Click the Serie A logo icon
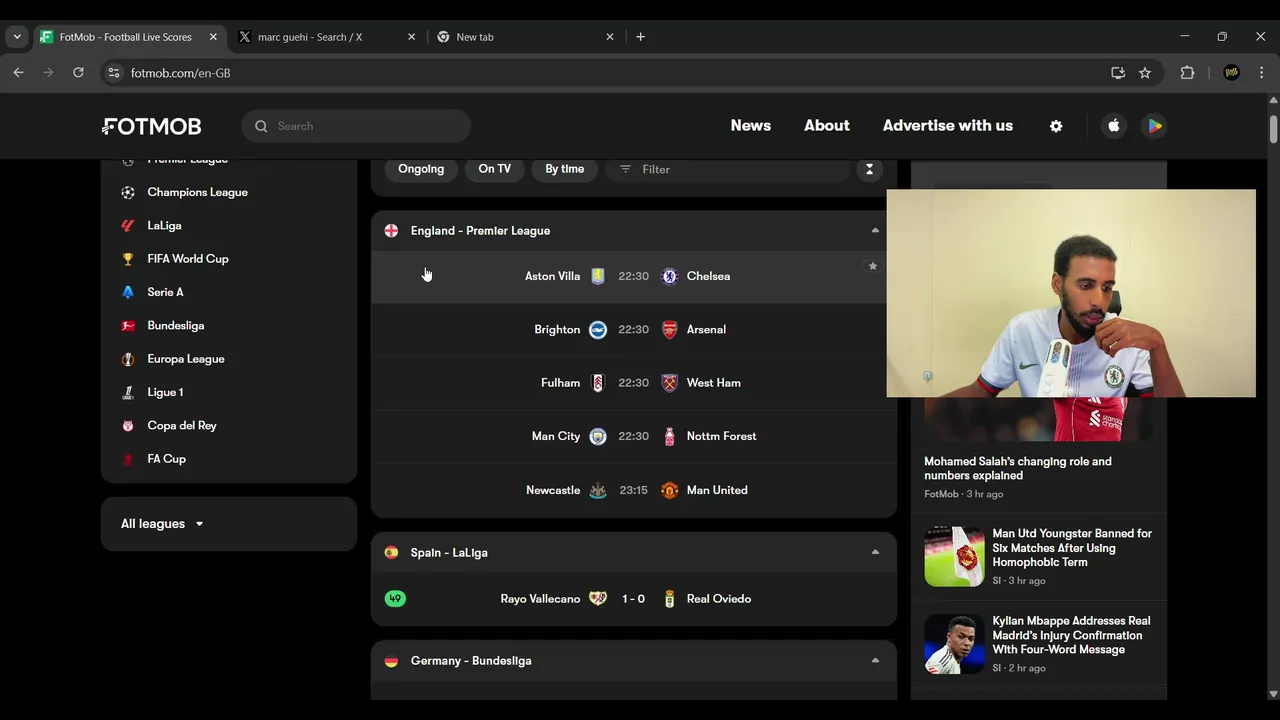Viewport: 1280px width, 720px height. 128,292
